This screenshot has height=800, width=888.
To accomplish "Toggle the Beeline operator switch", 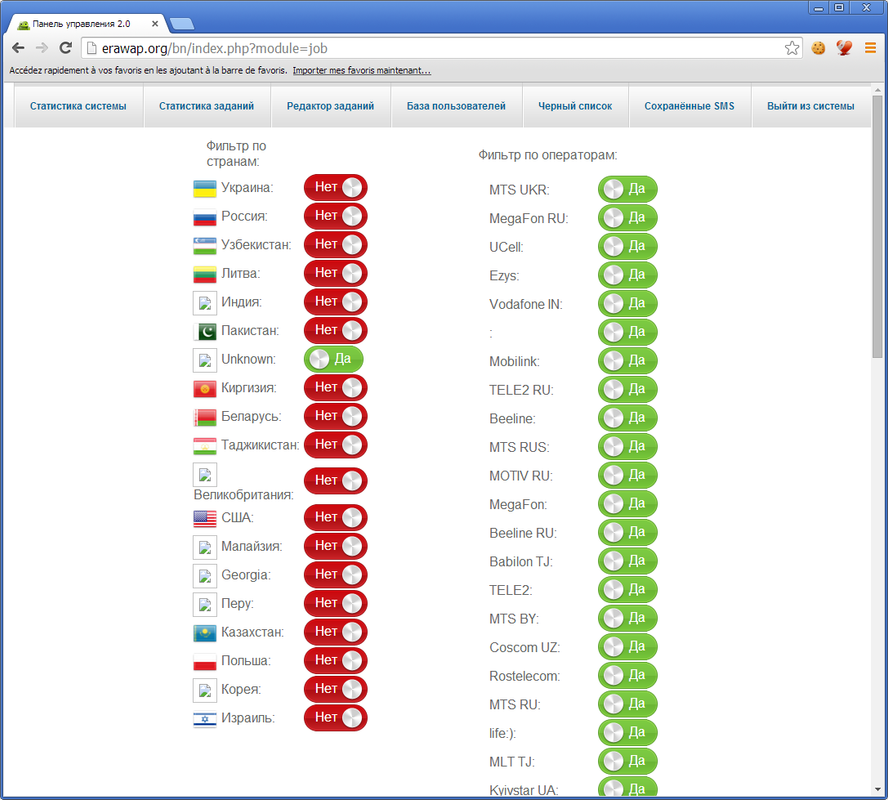I will coord(627,418).
